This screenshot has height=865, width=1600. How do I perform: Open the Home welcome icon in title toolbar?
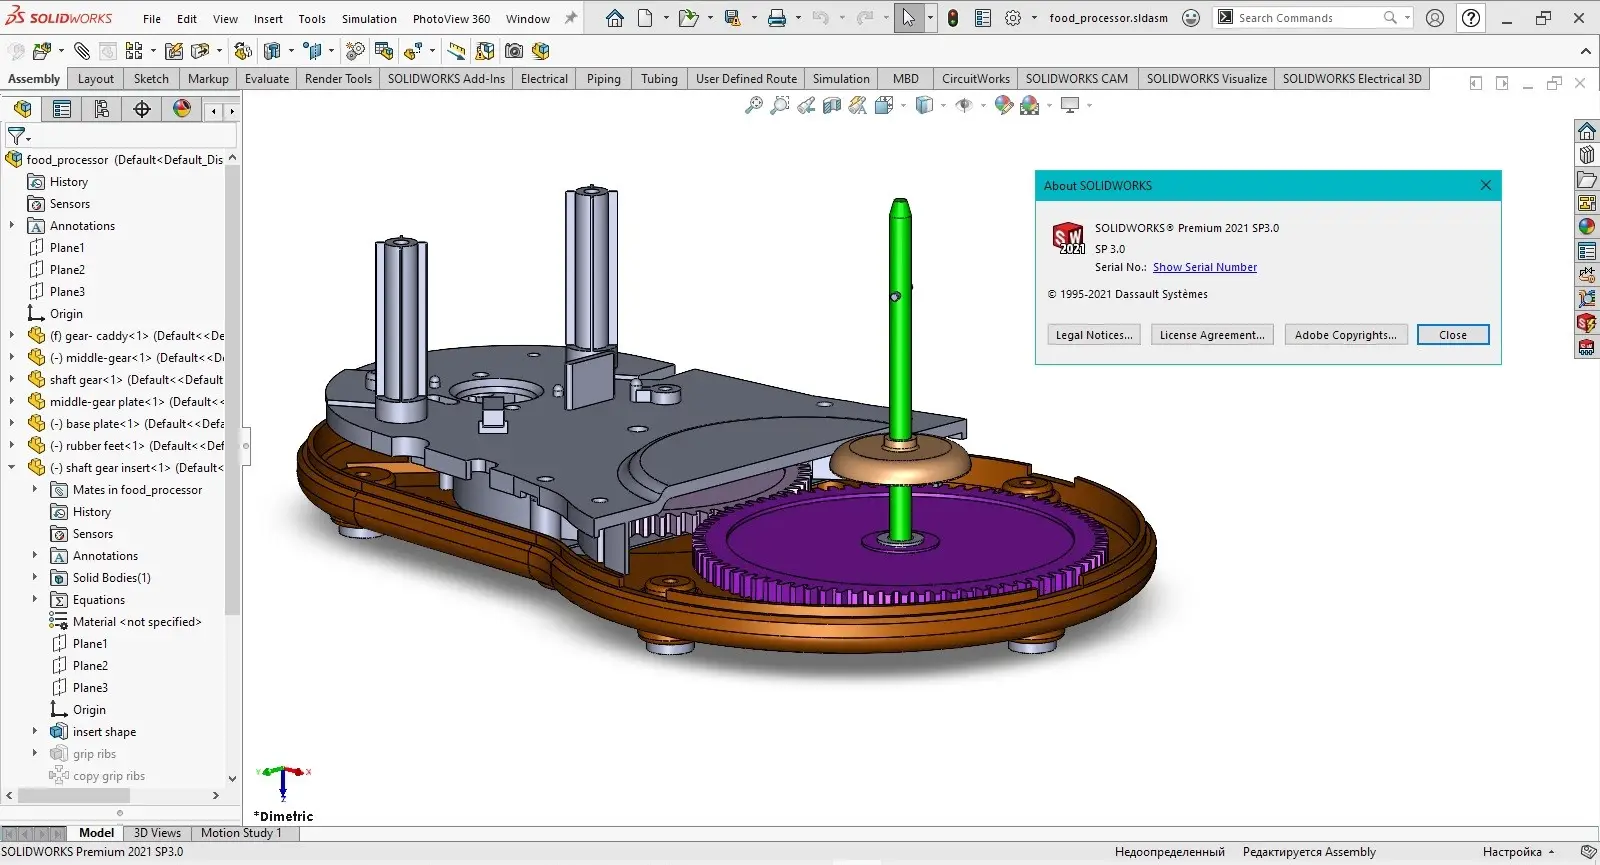[615, 18]
